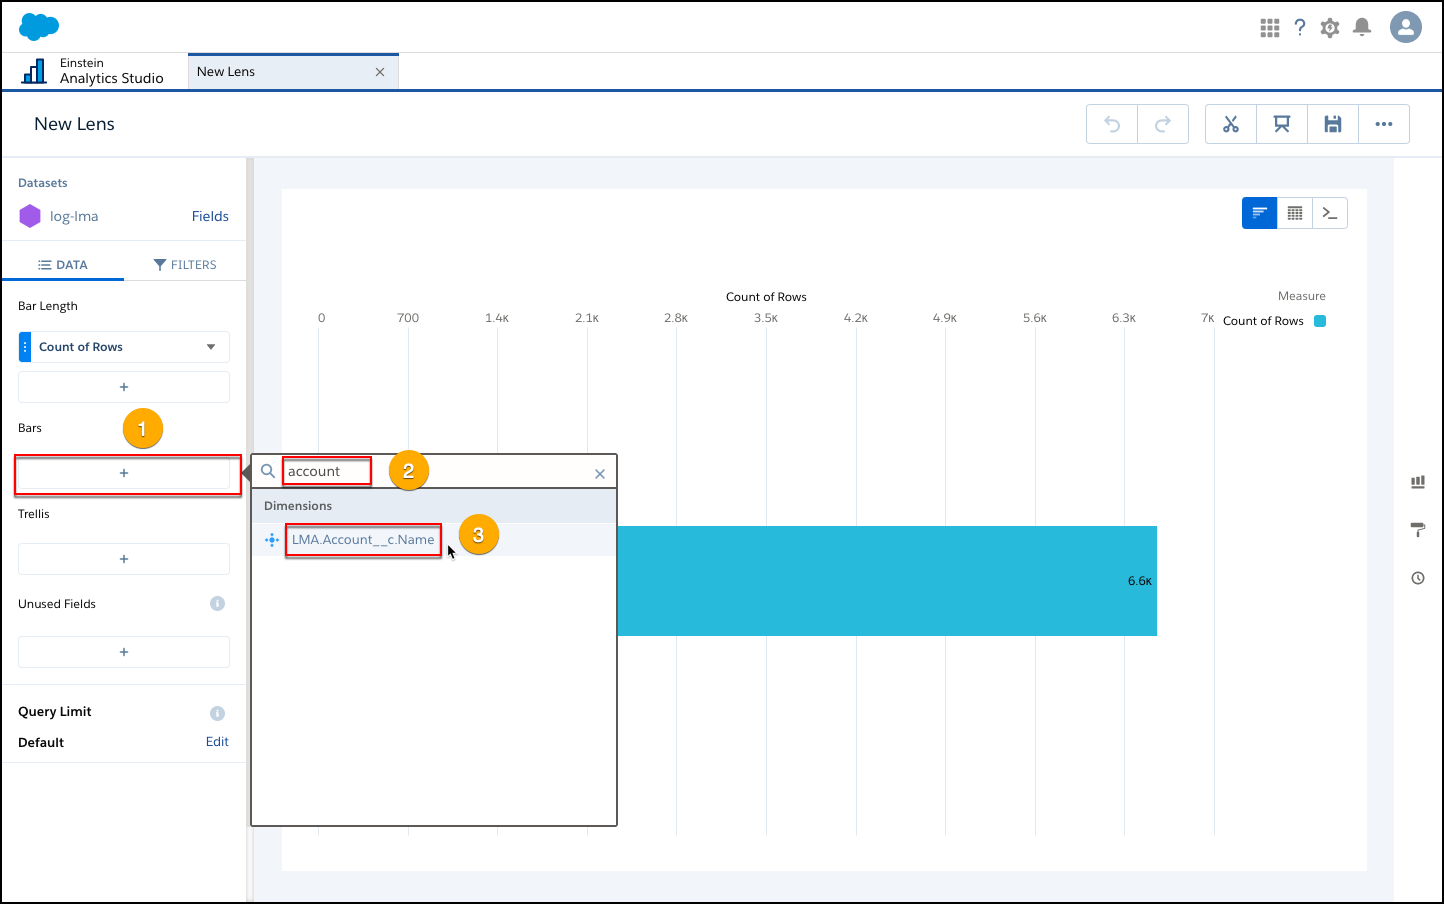Open the History clock icon
Viewport: 1444px width, 904px height.
point(1418,578)
